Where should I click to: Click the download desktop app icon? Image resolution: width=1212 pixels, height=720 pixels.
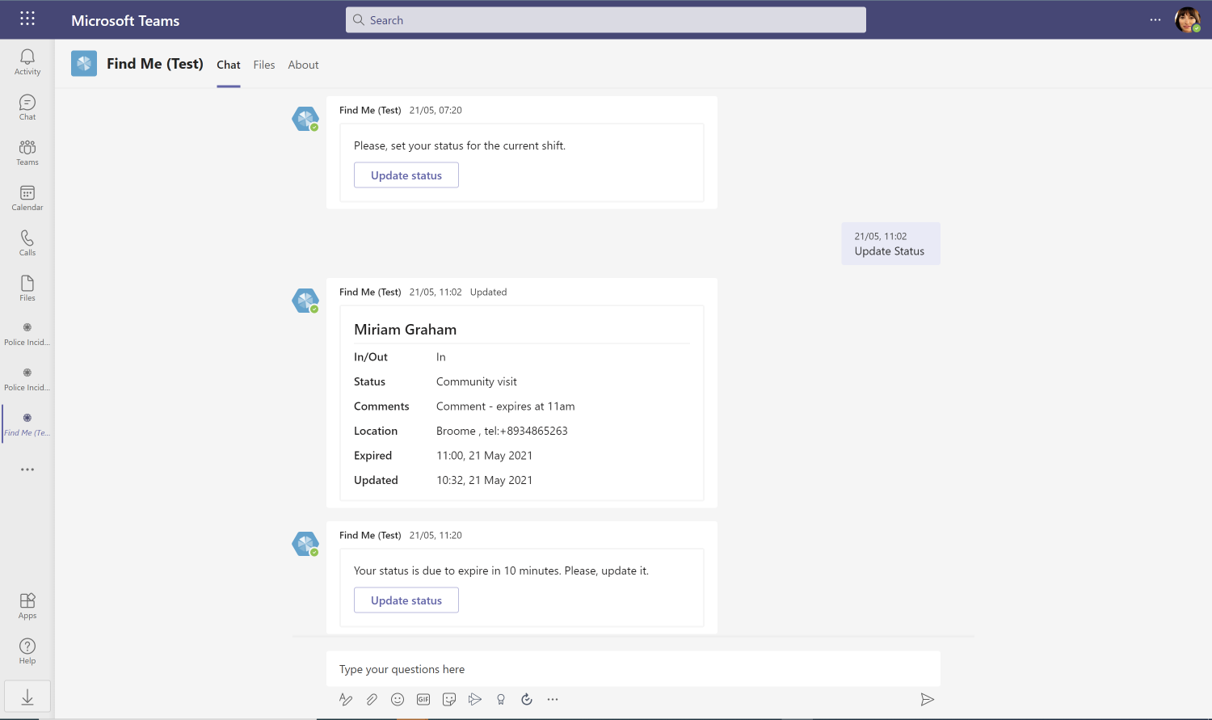coord(27,697)
